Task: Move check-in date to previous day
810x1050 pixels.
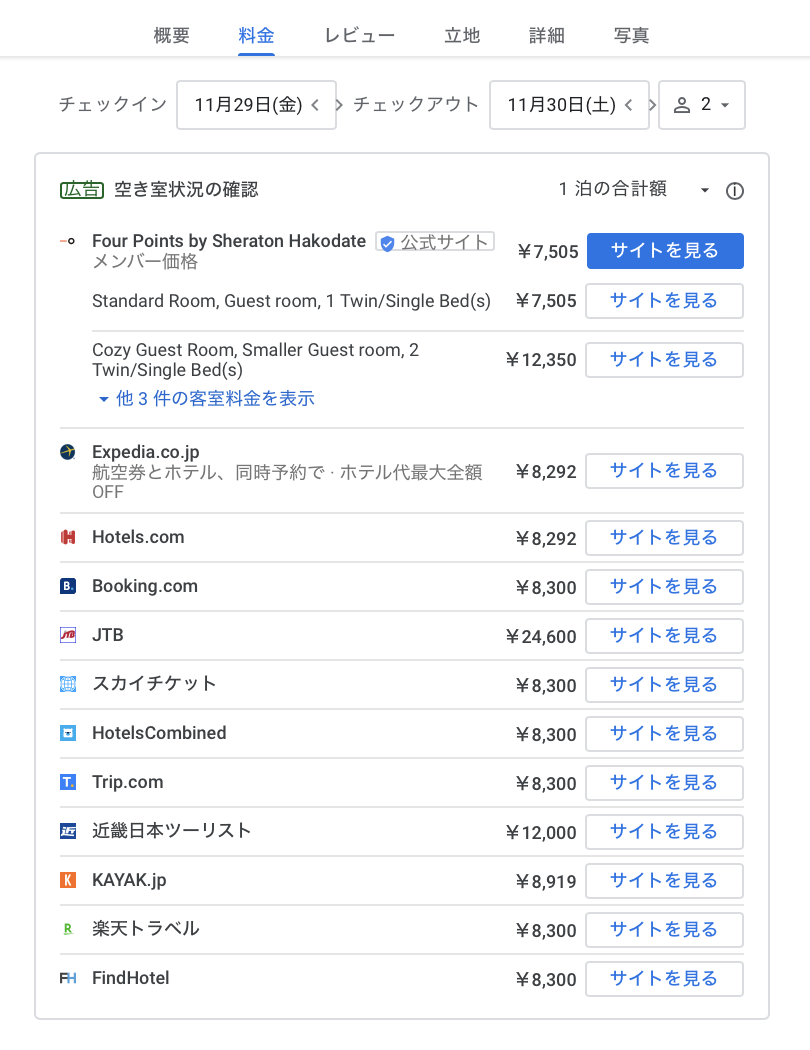Action: 315,105
